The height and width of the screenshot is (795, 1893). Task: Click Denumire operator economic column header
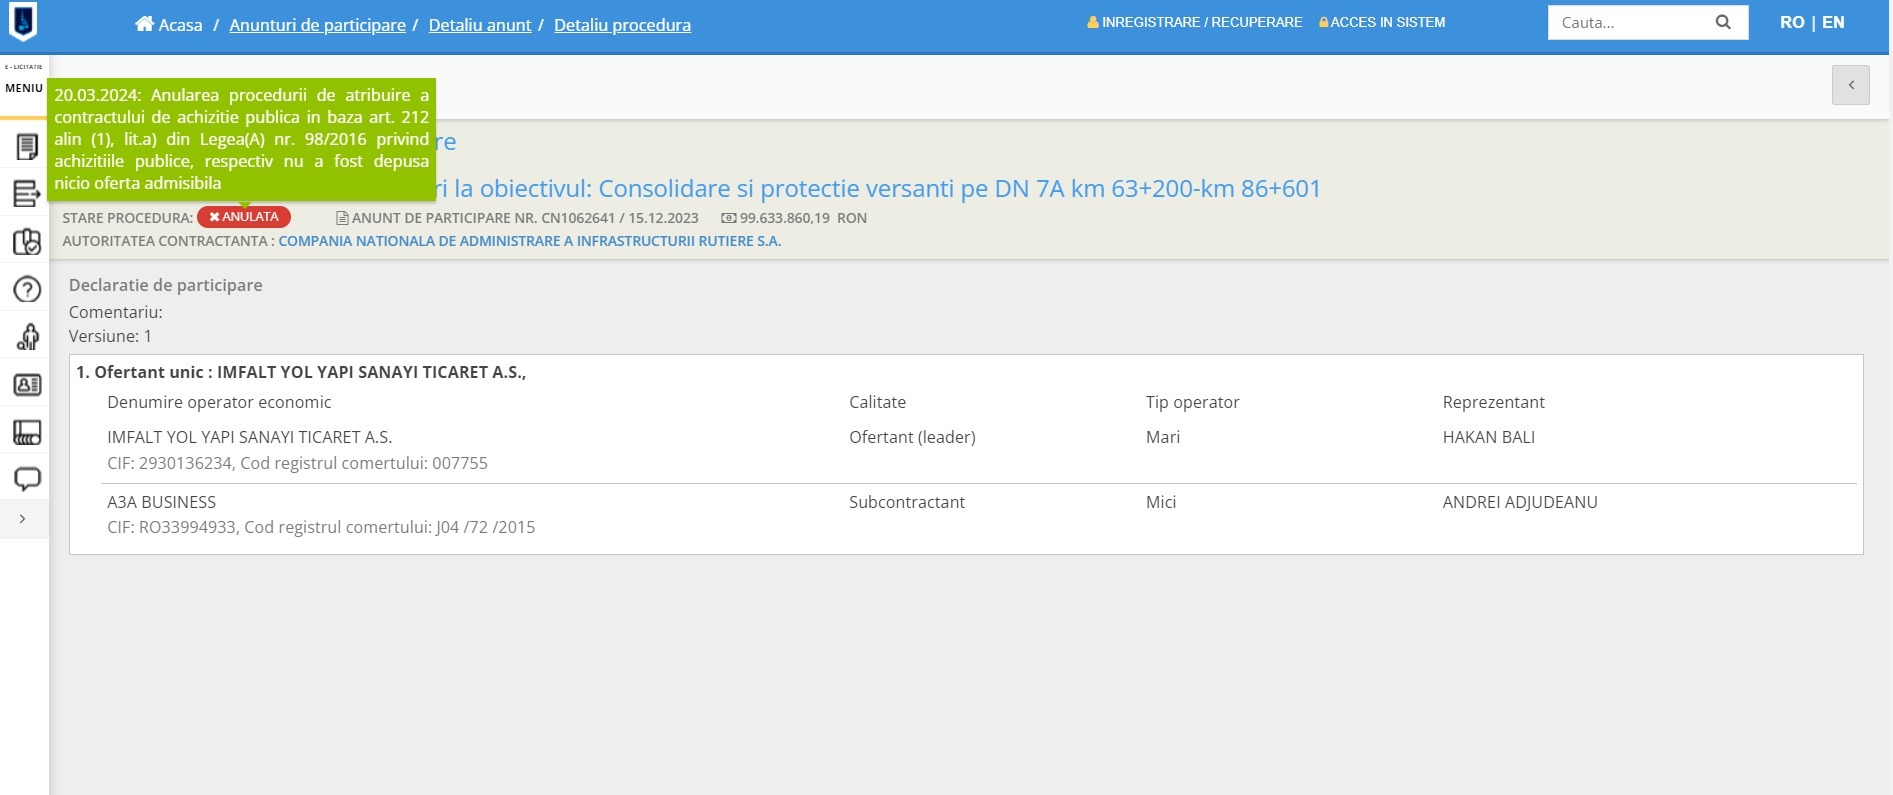[219, 402]
